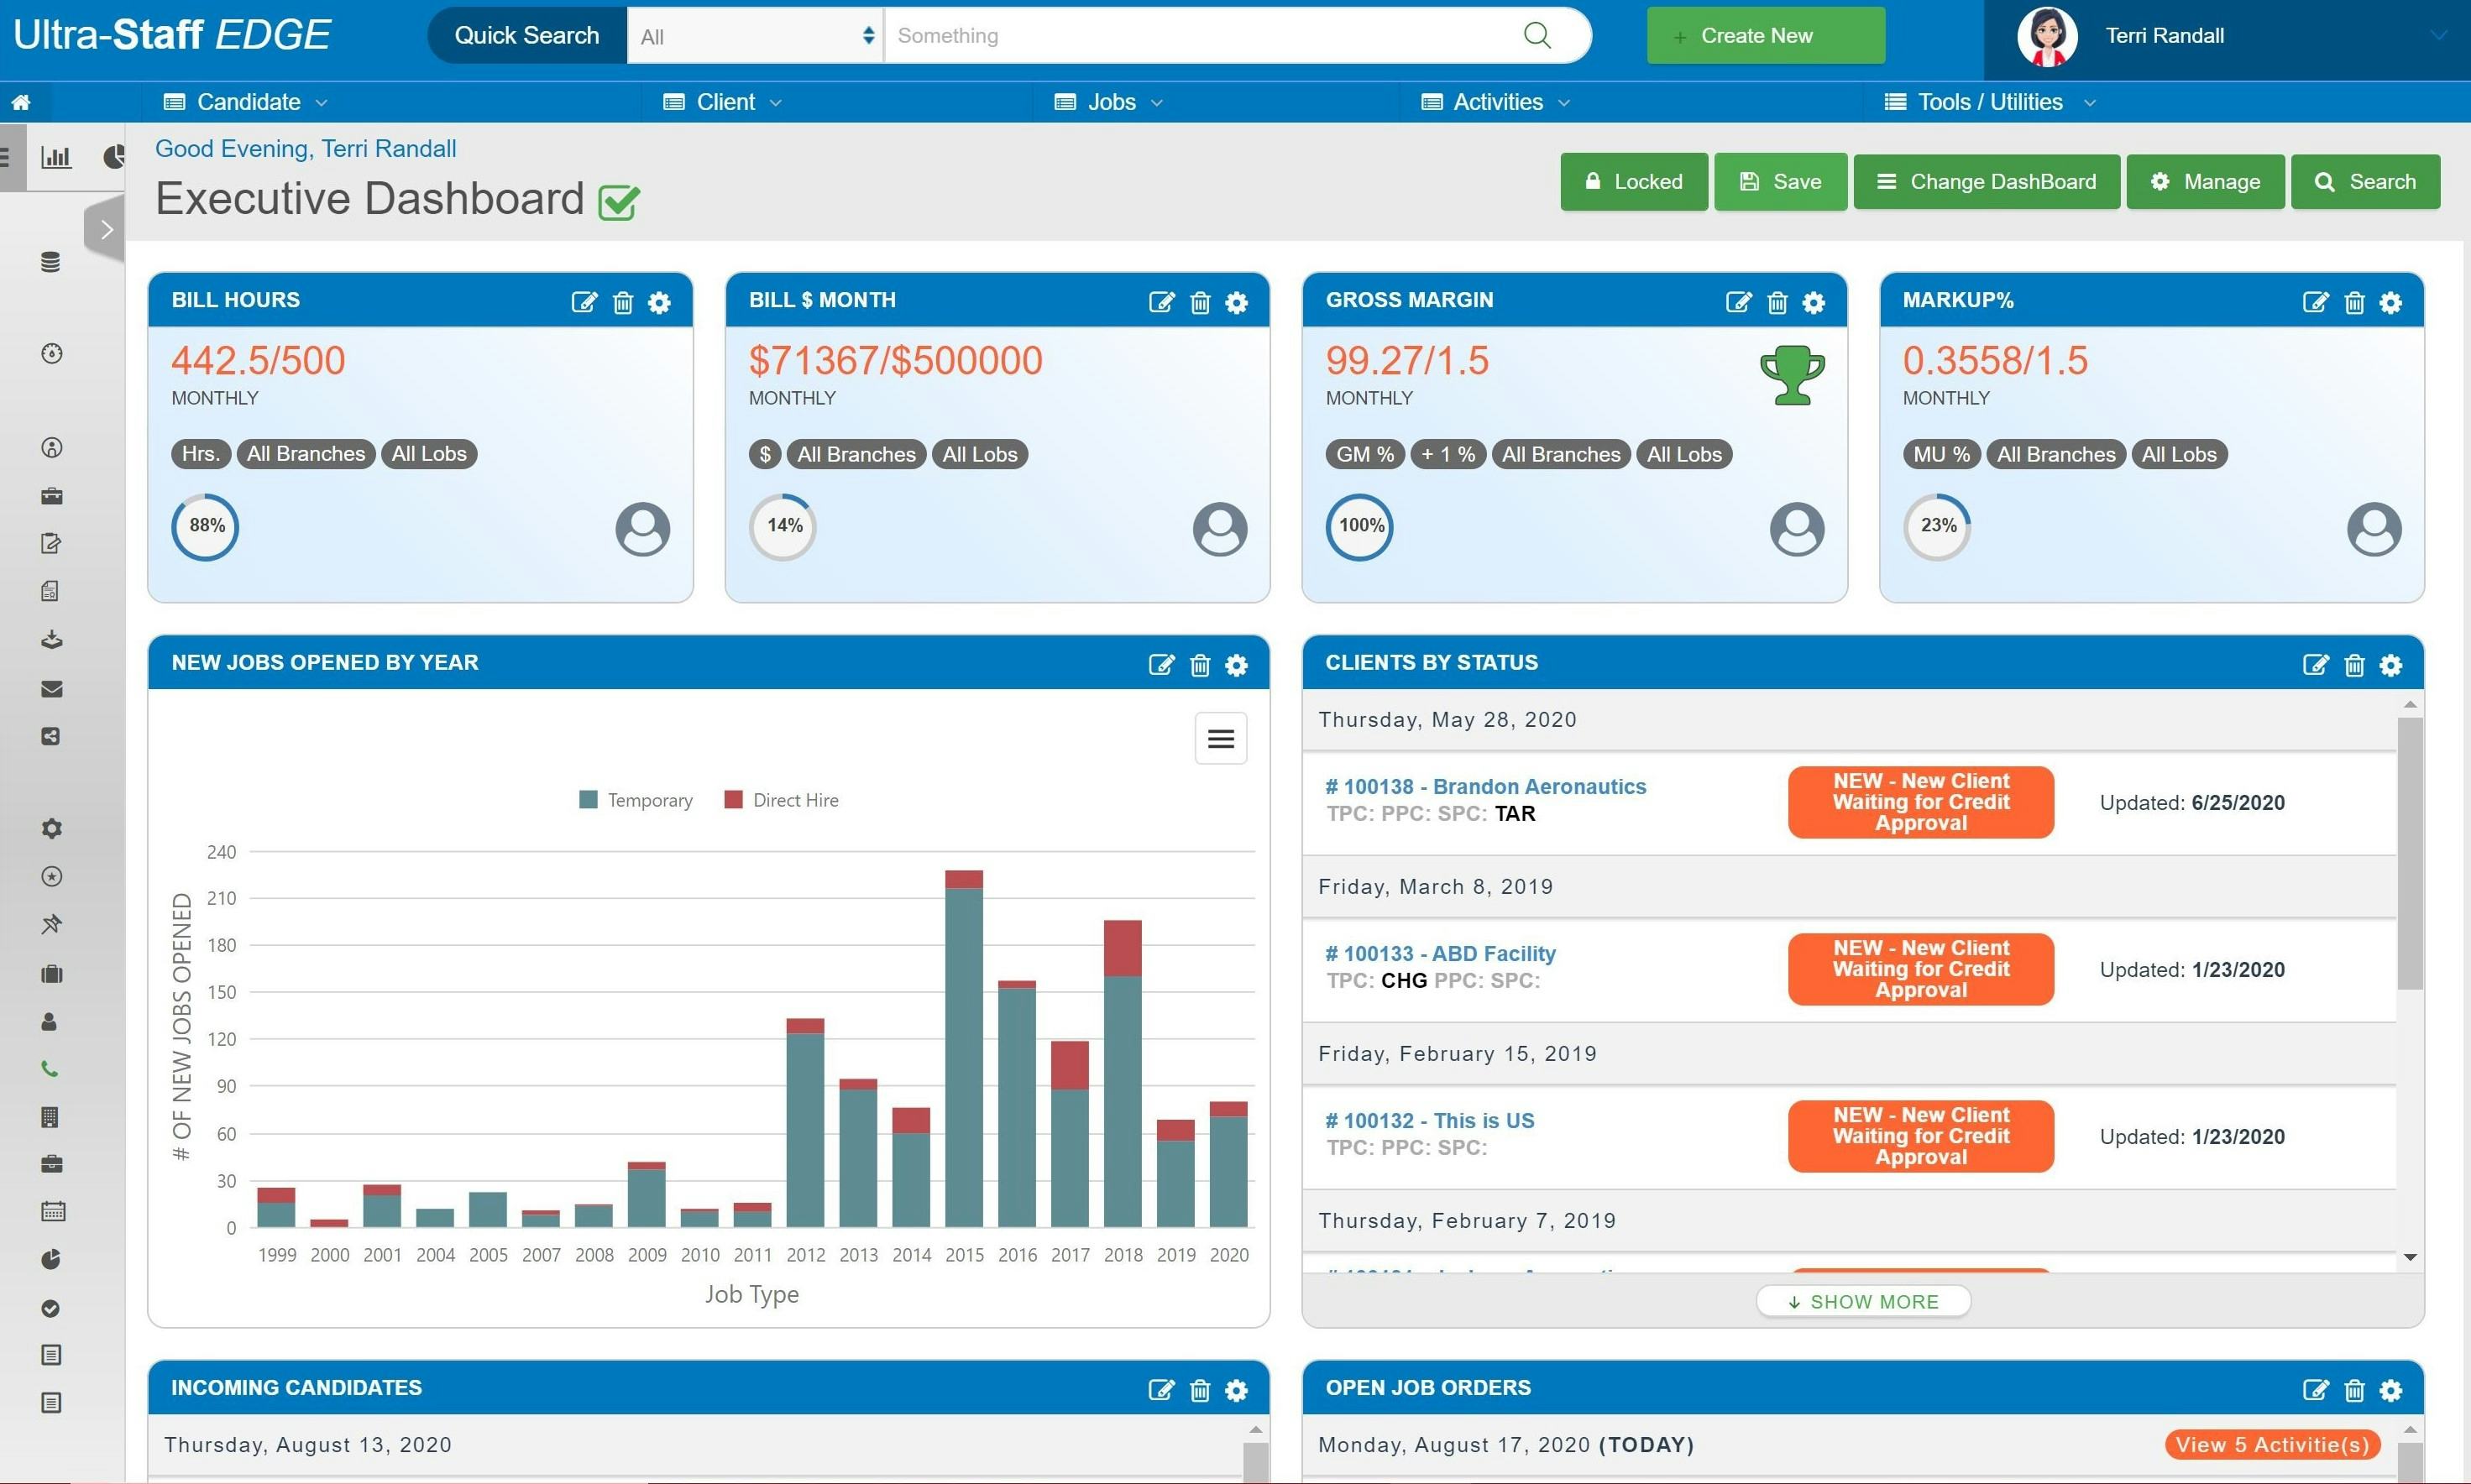Click the 88% progress circle on Bill Hours
2471x1484 pixels.
click(x=204, y=527)
